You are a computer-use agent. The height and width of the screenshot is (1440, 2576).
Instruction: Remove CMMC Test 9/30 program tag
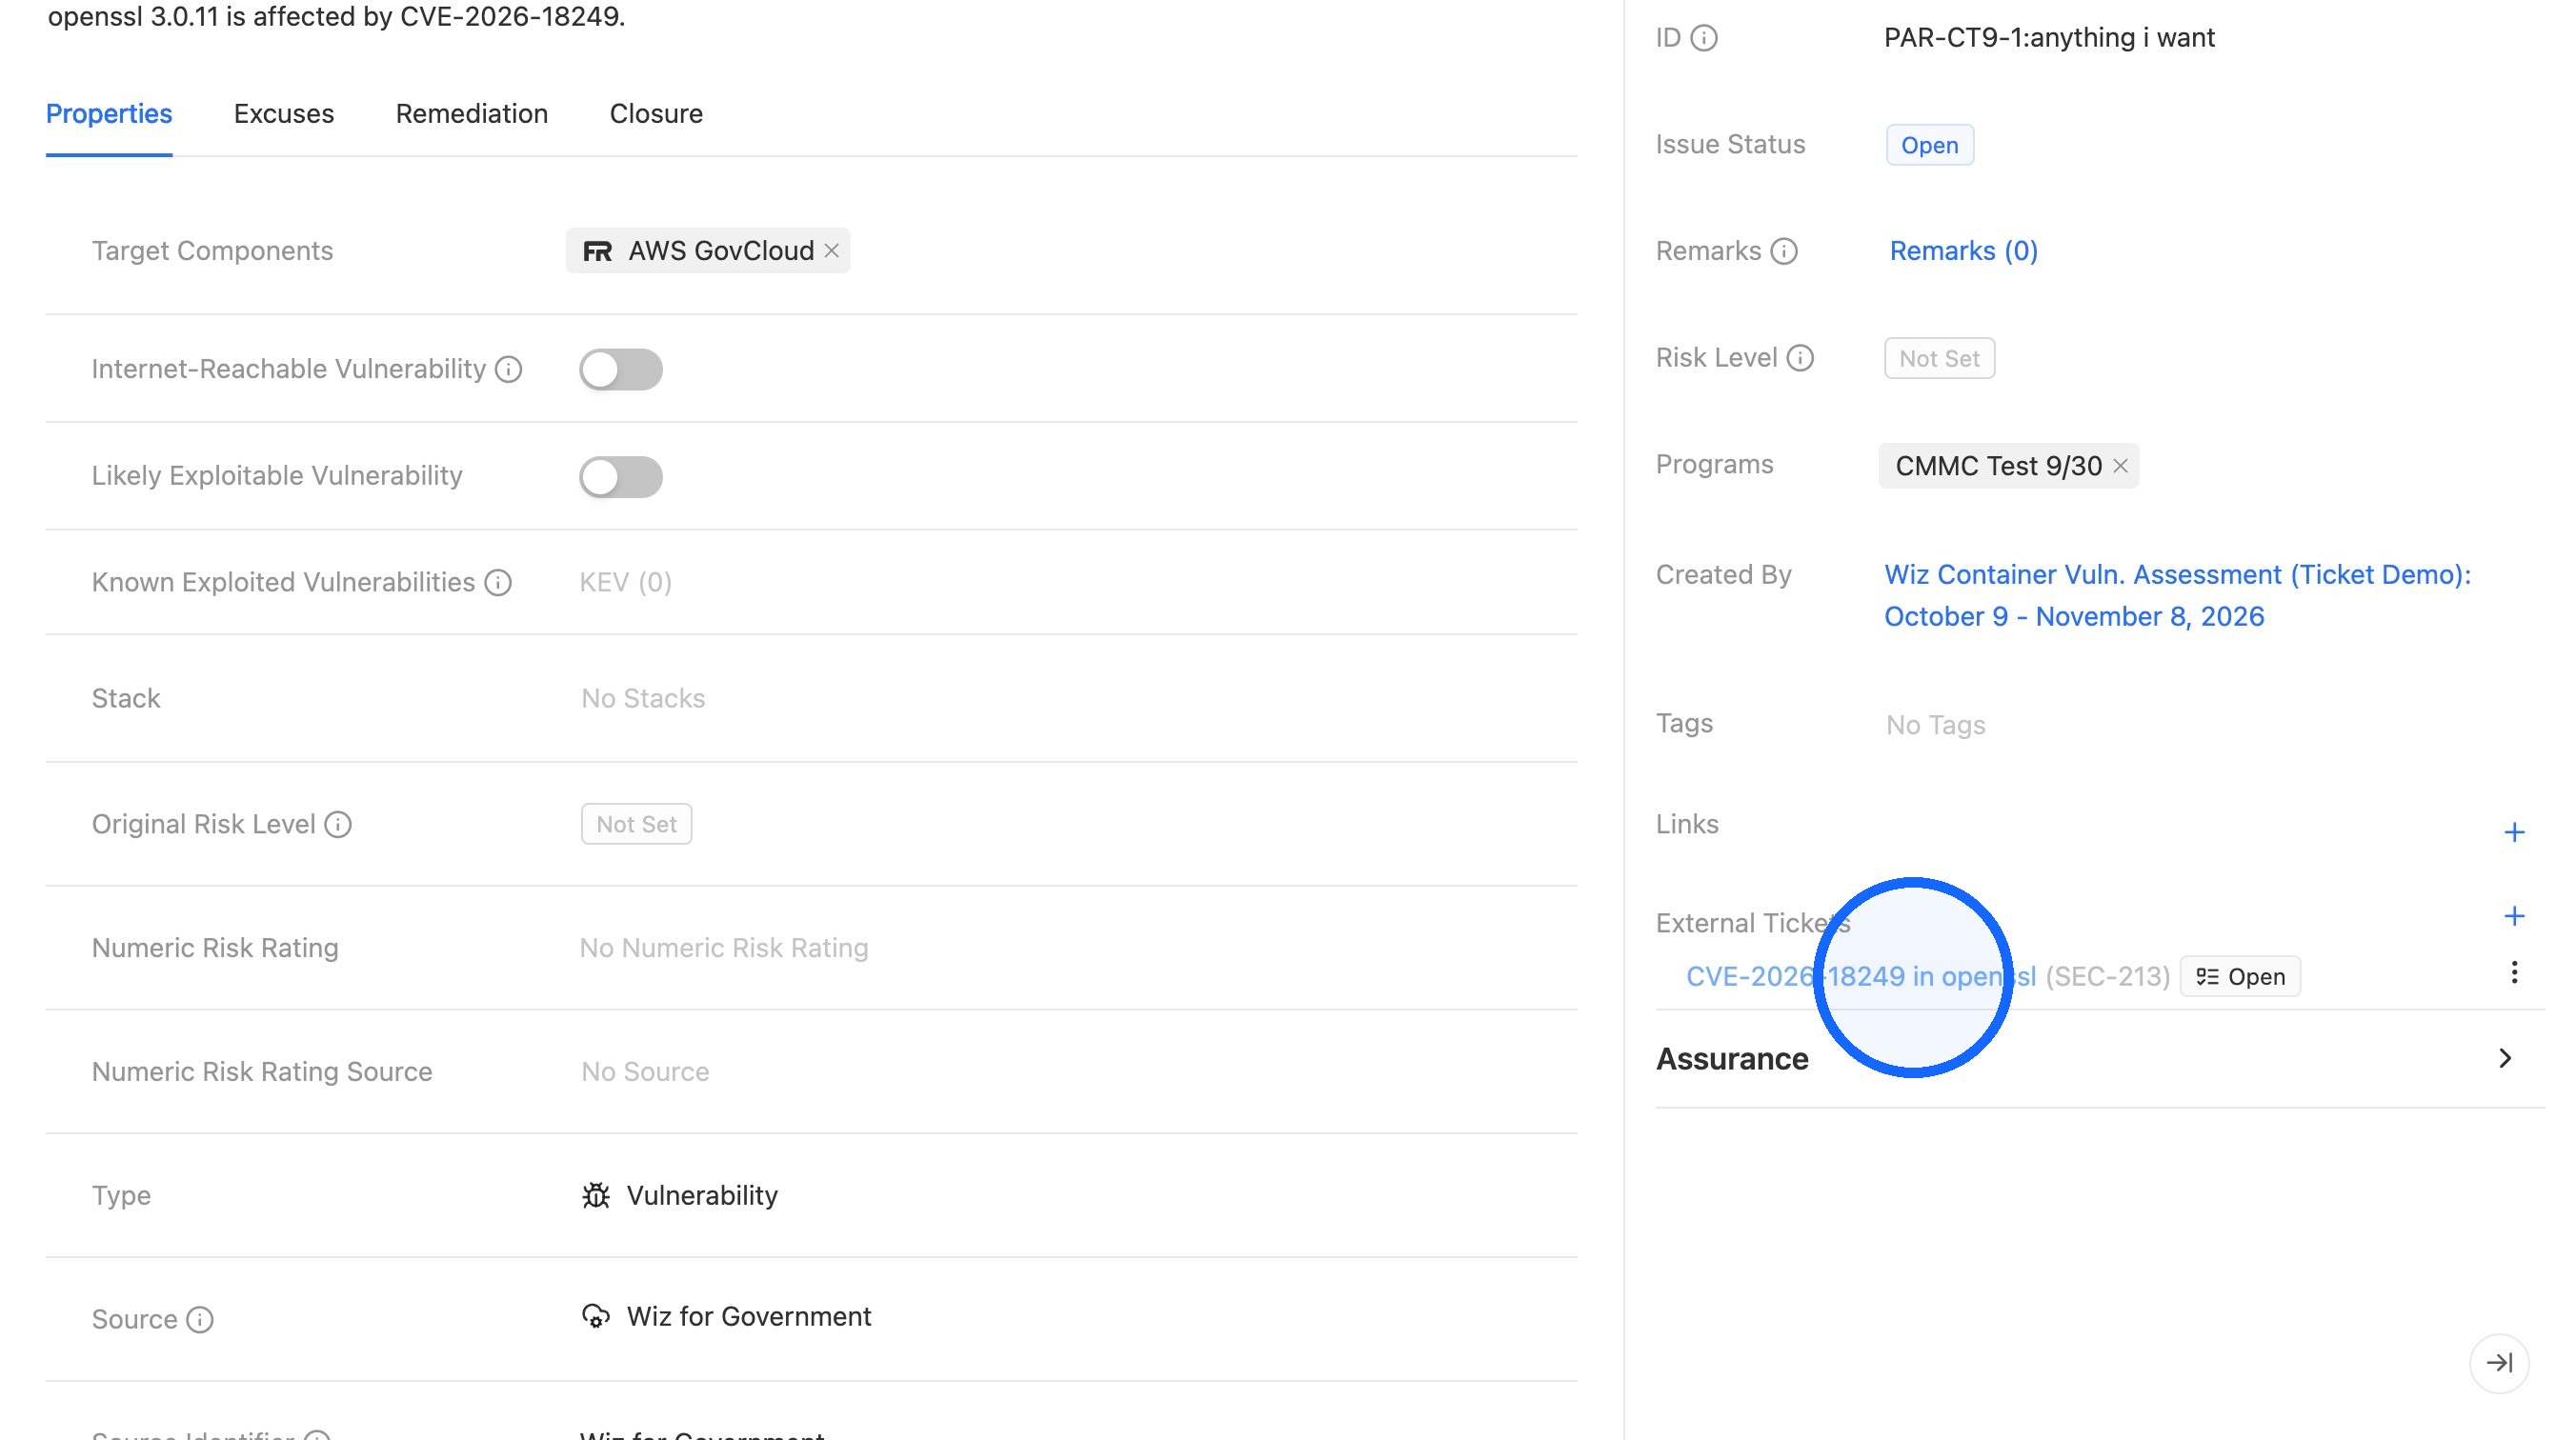pos(2120,466)
